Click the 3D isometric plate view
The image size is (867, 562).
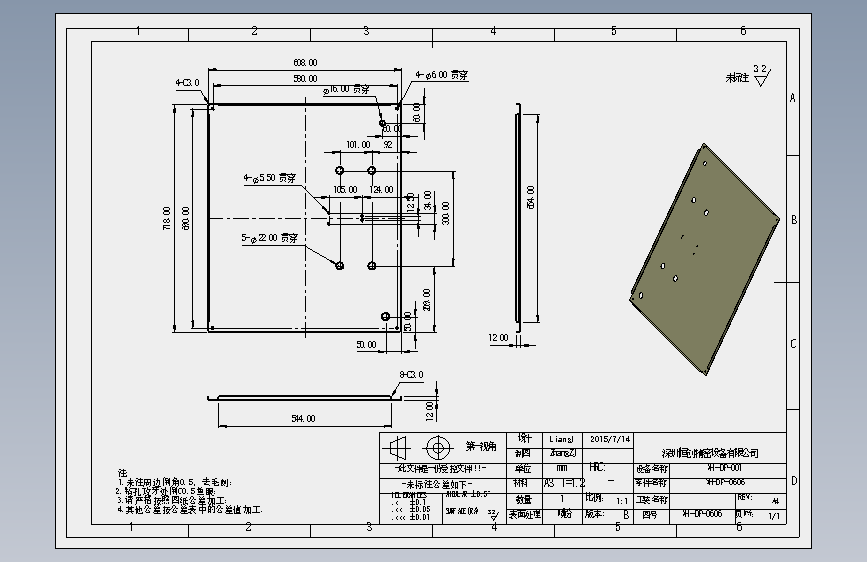pyautogui.click(x=704, y=259)
